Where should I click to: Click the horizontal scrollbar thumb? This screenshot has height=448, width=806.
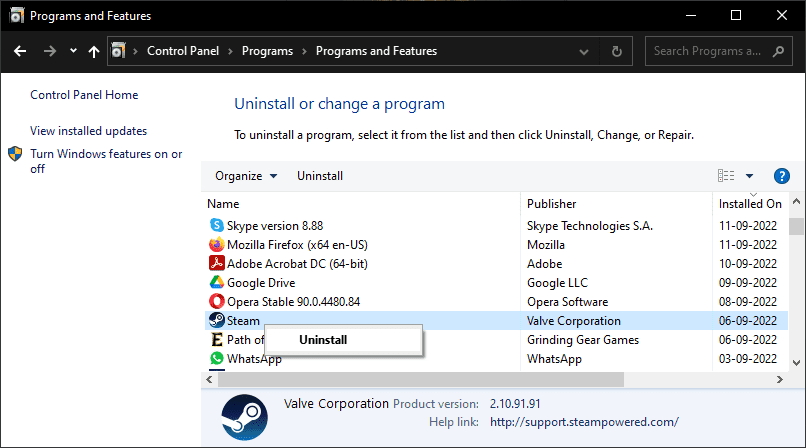pyautogui.click(x=421, y=380)
